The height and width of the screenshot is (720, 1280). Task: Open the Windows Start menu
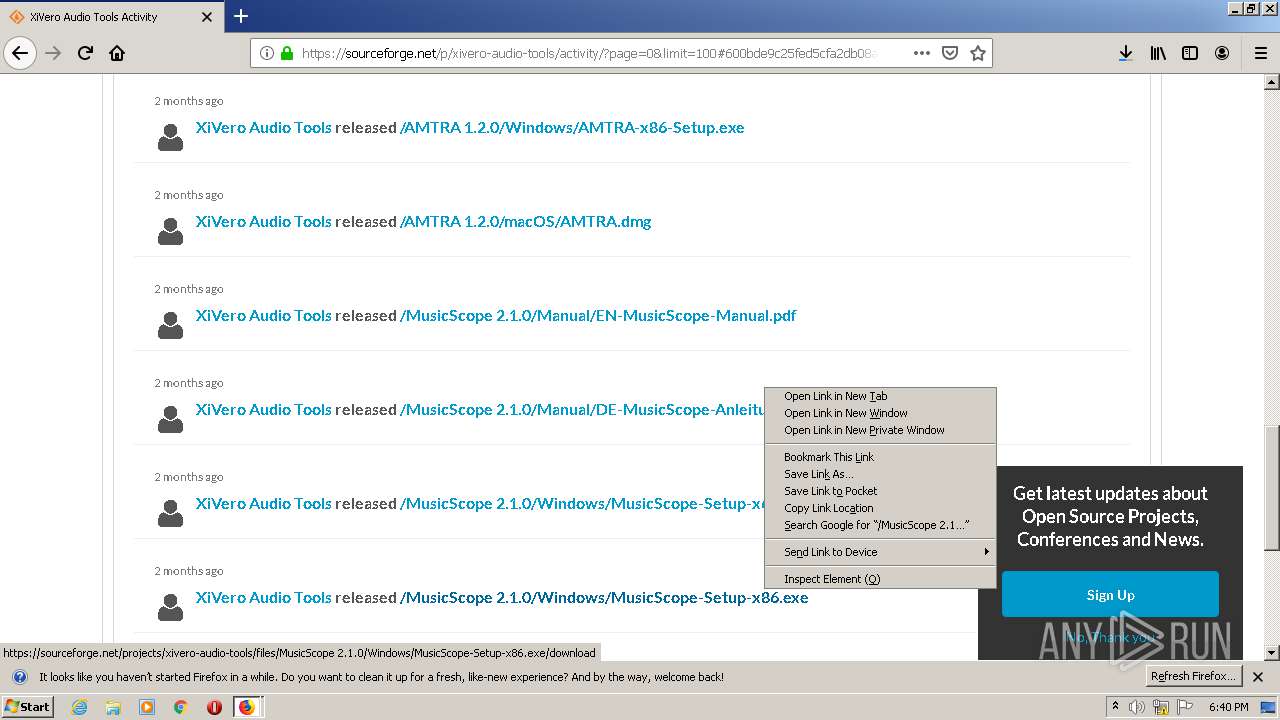point(28,706)
